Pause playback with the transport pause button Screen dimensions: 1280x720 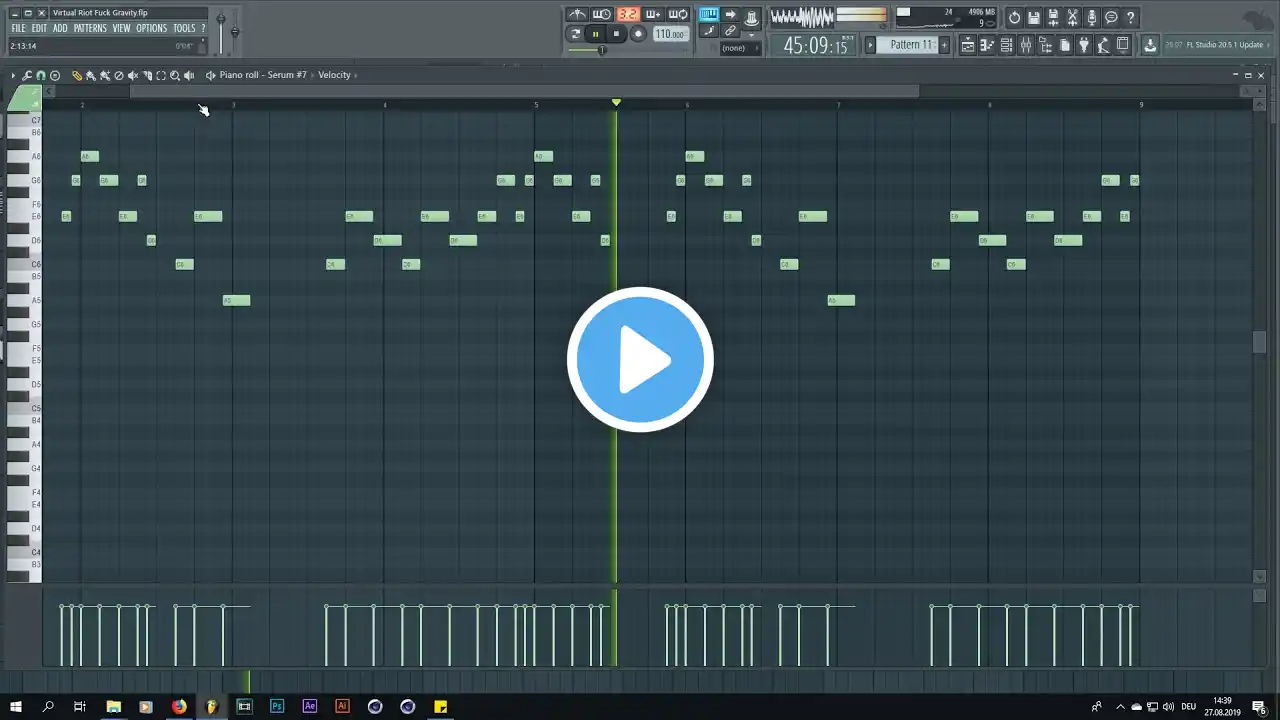(595, 34)
